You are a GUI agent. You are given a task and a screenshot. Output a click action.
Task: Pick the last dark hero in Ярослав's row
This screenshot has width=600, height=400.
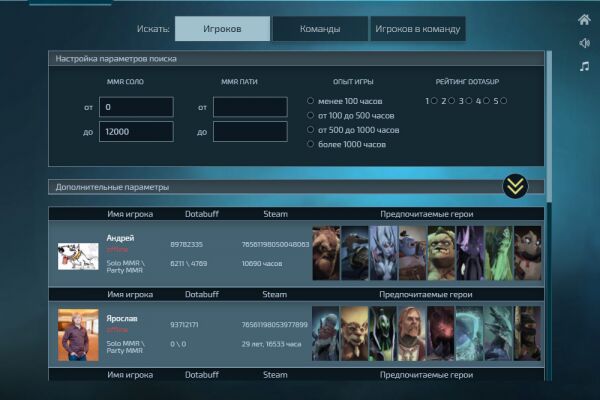[x=527, y=333]
